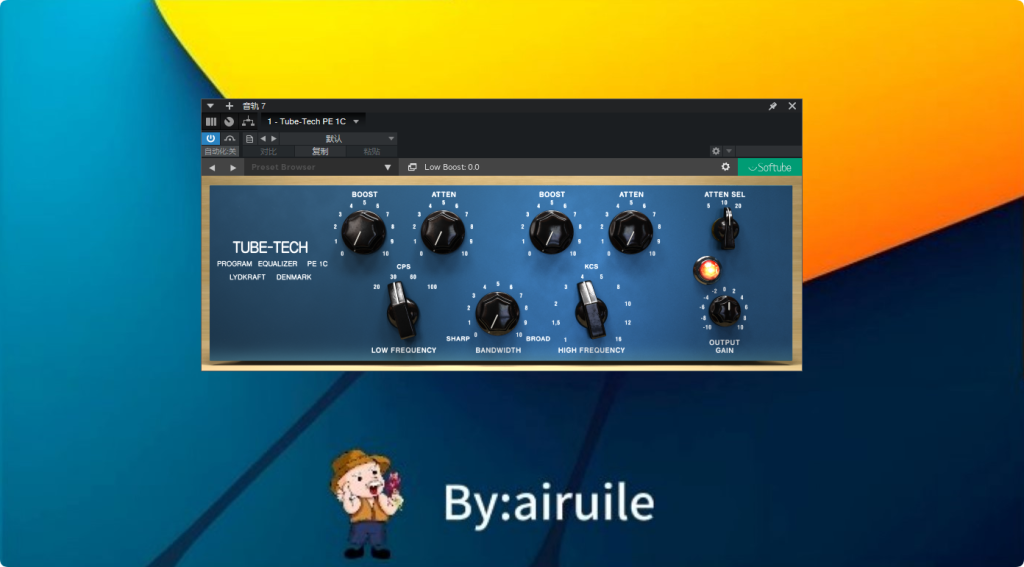Expand the Preset Browser dropdown triangle
Viewport: 1024px width, 567px height.
(x=387, y=167)
